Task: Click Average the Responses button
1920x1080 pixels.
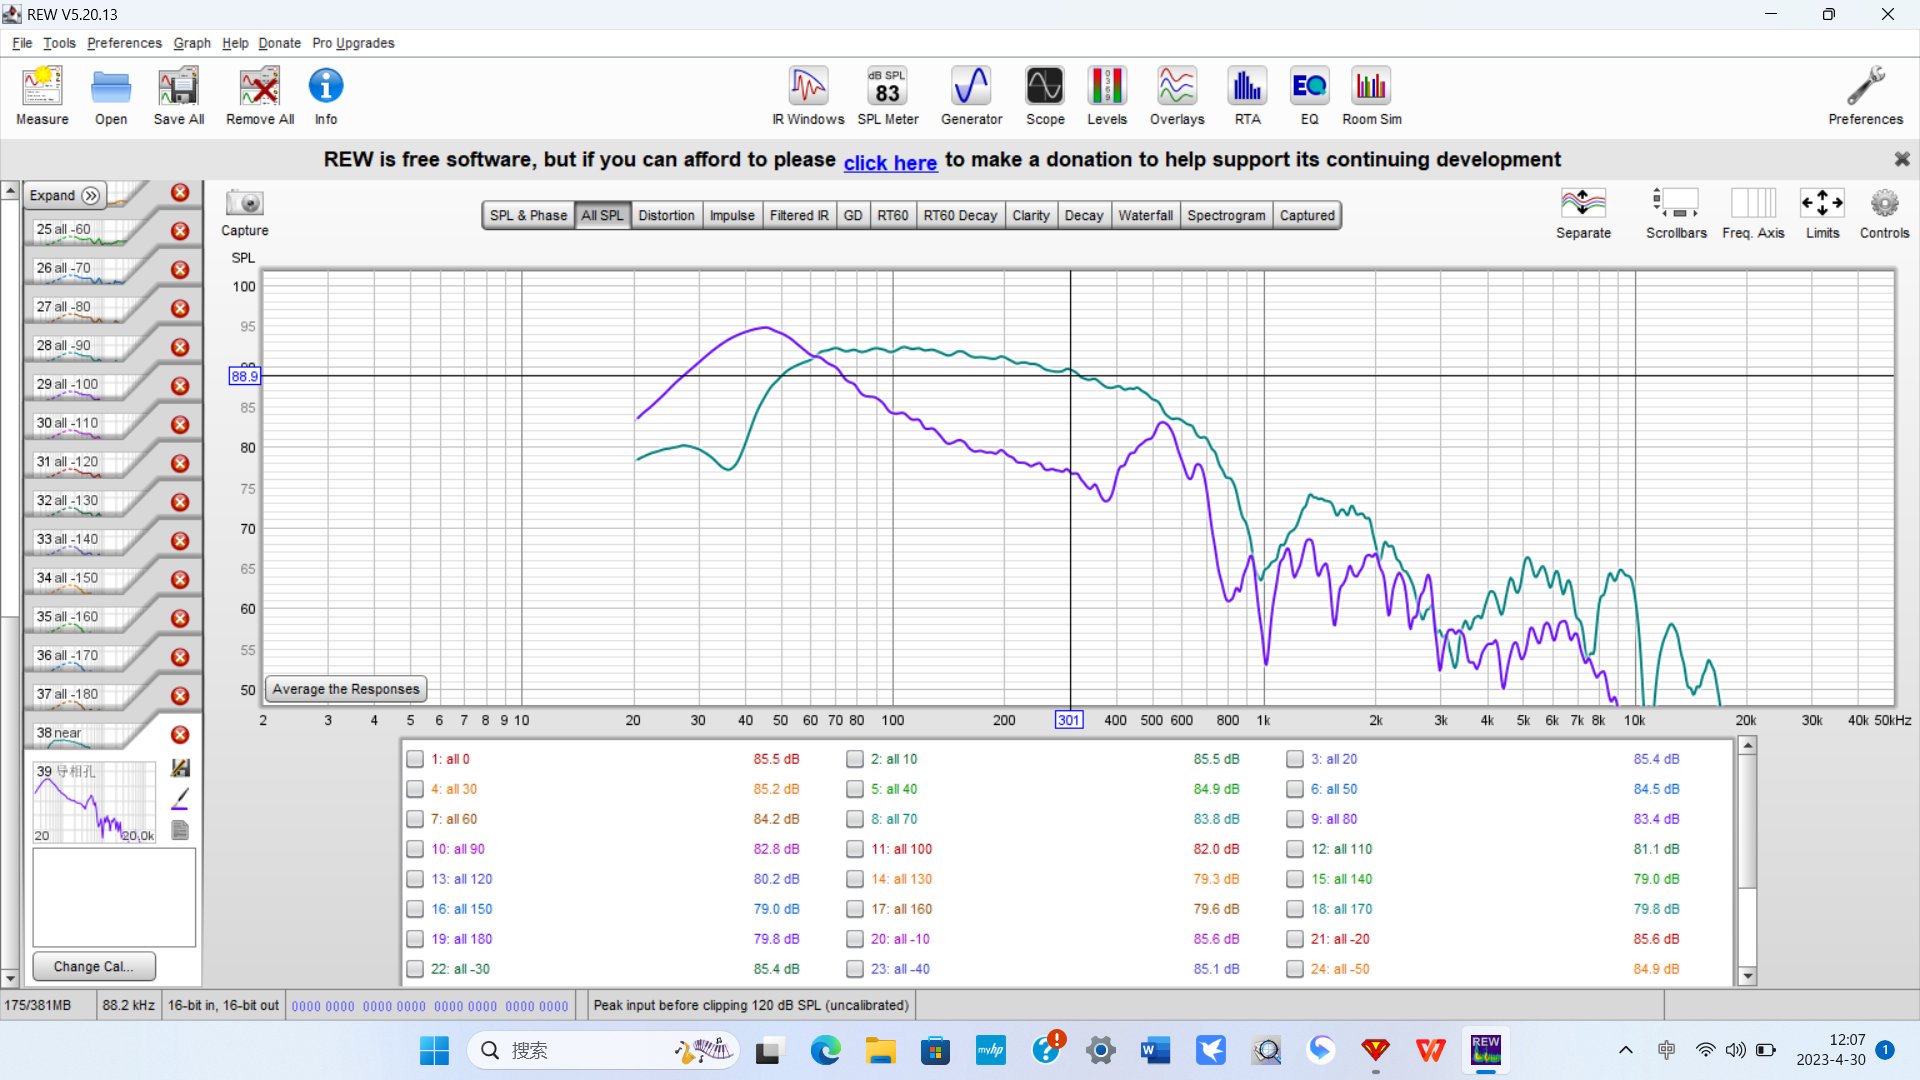Action: tap(346, 689)
